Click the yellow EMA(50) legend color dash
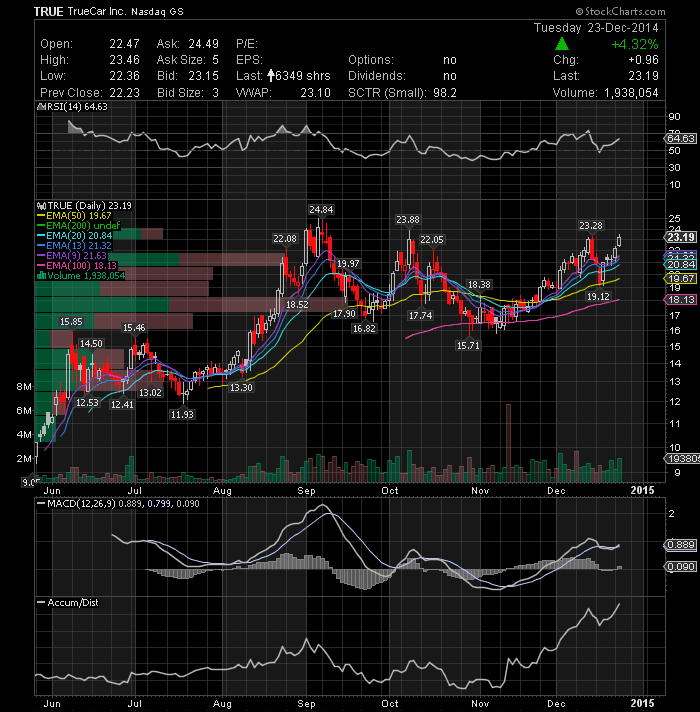This screenshot has width=700, height=712. [x=41, y=216]
